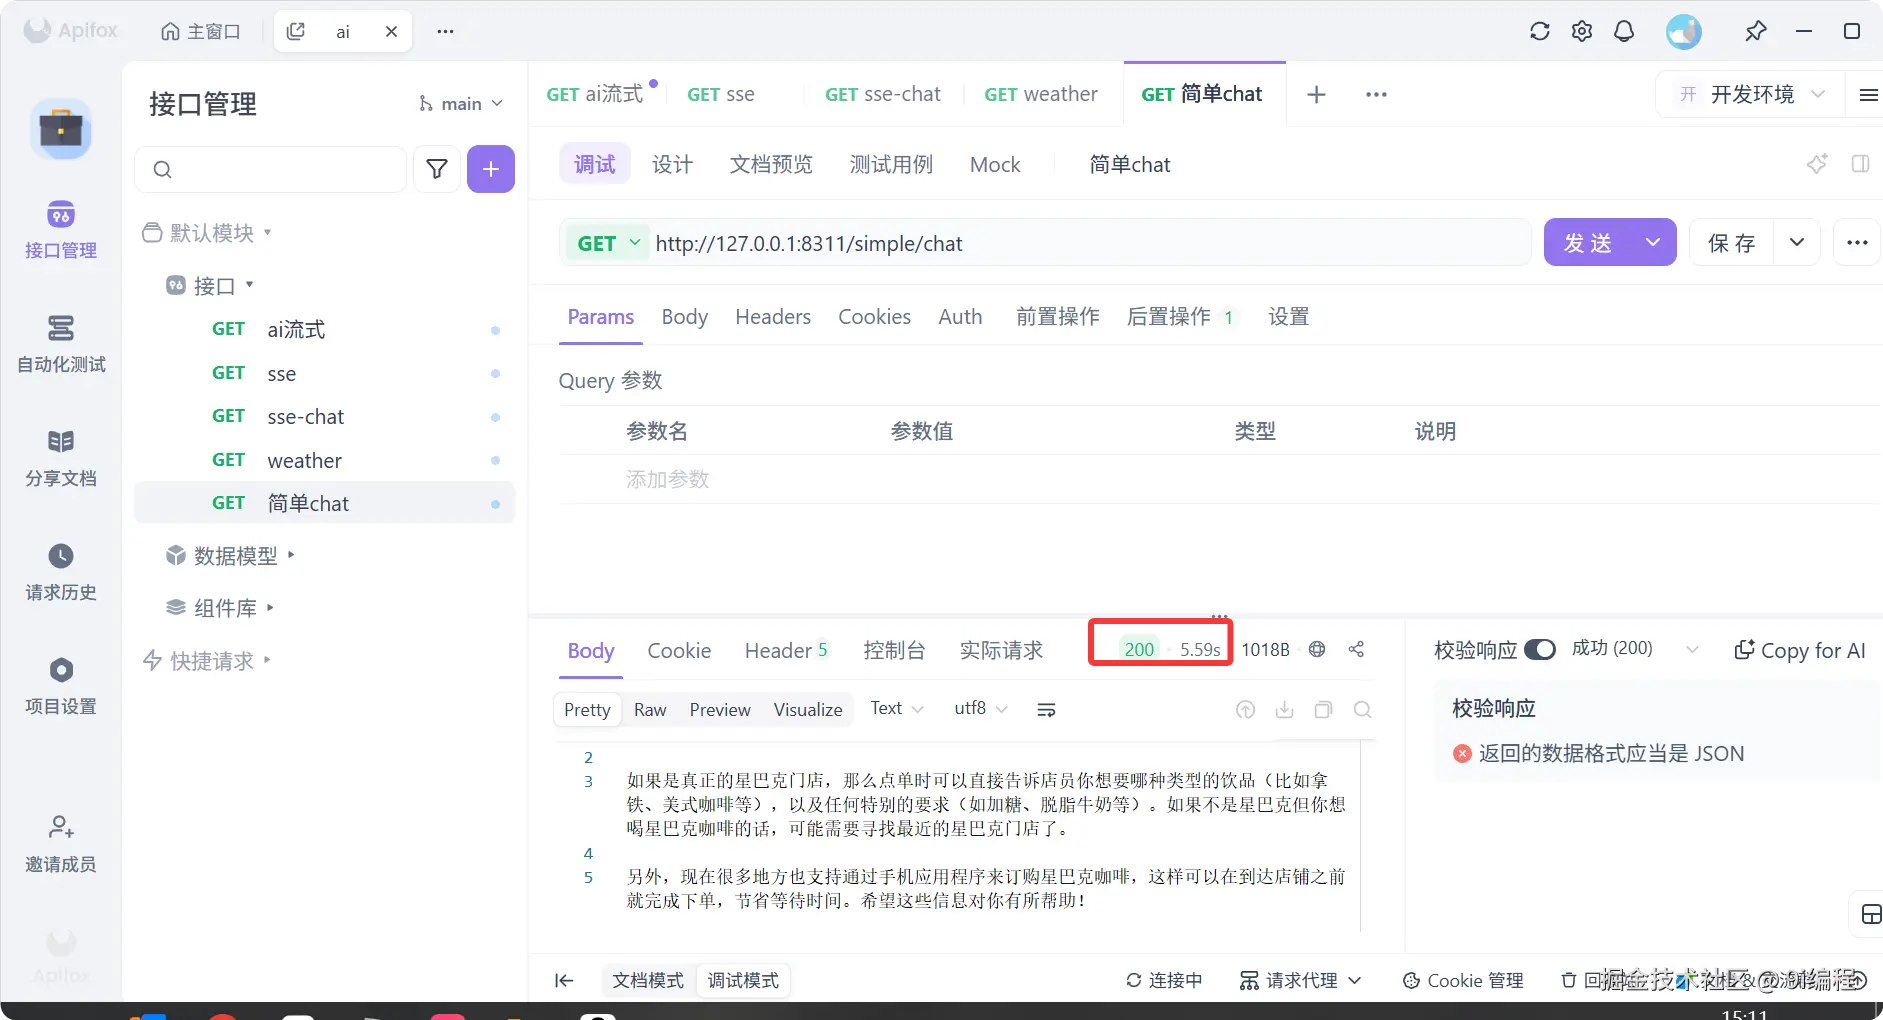The image size is (1883, 1020).
Task: Click the 保存 save button
Action: pos(1732,243)
